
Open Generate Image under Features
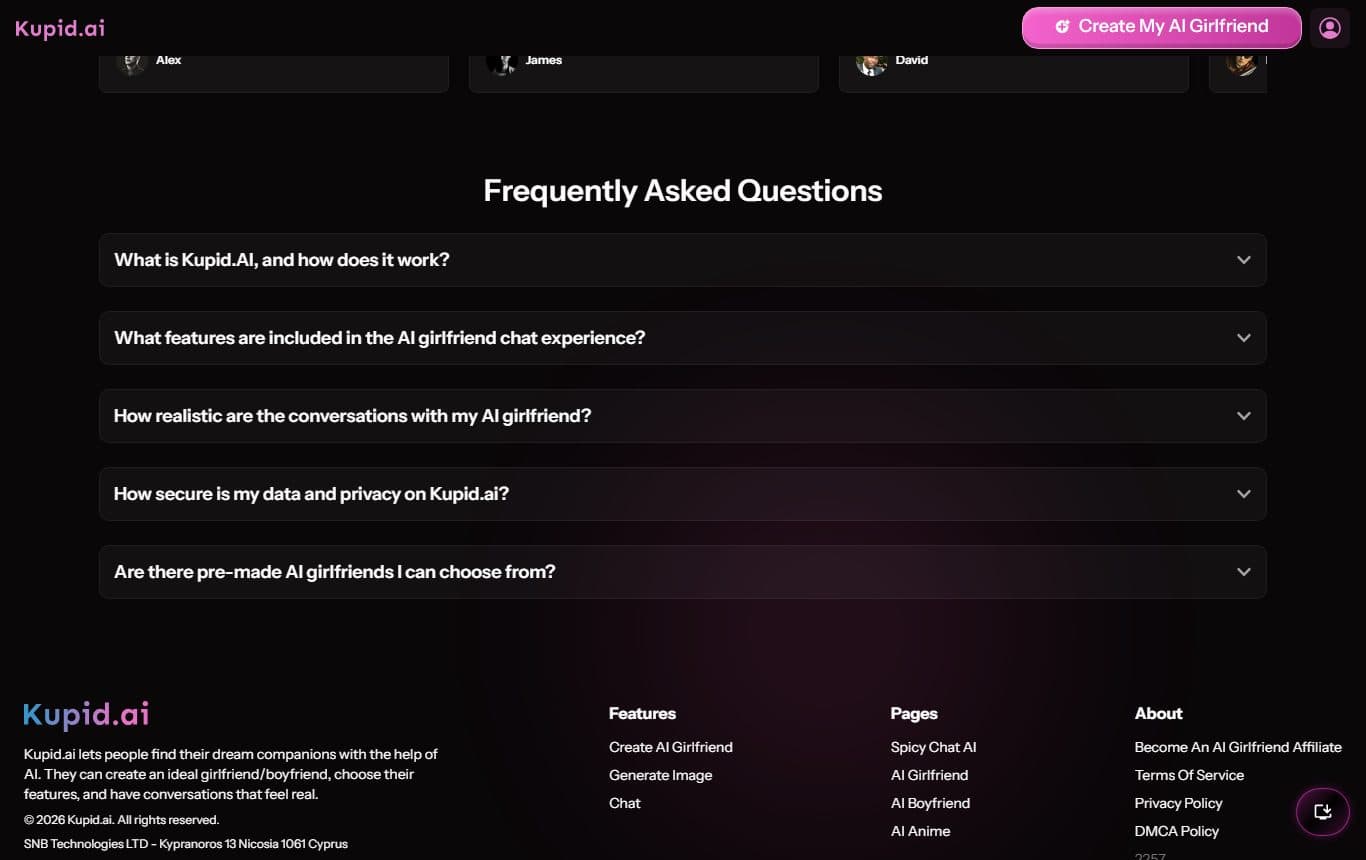pos(660,775)
